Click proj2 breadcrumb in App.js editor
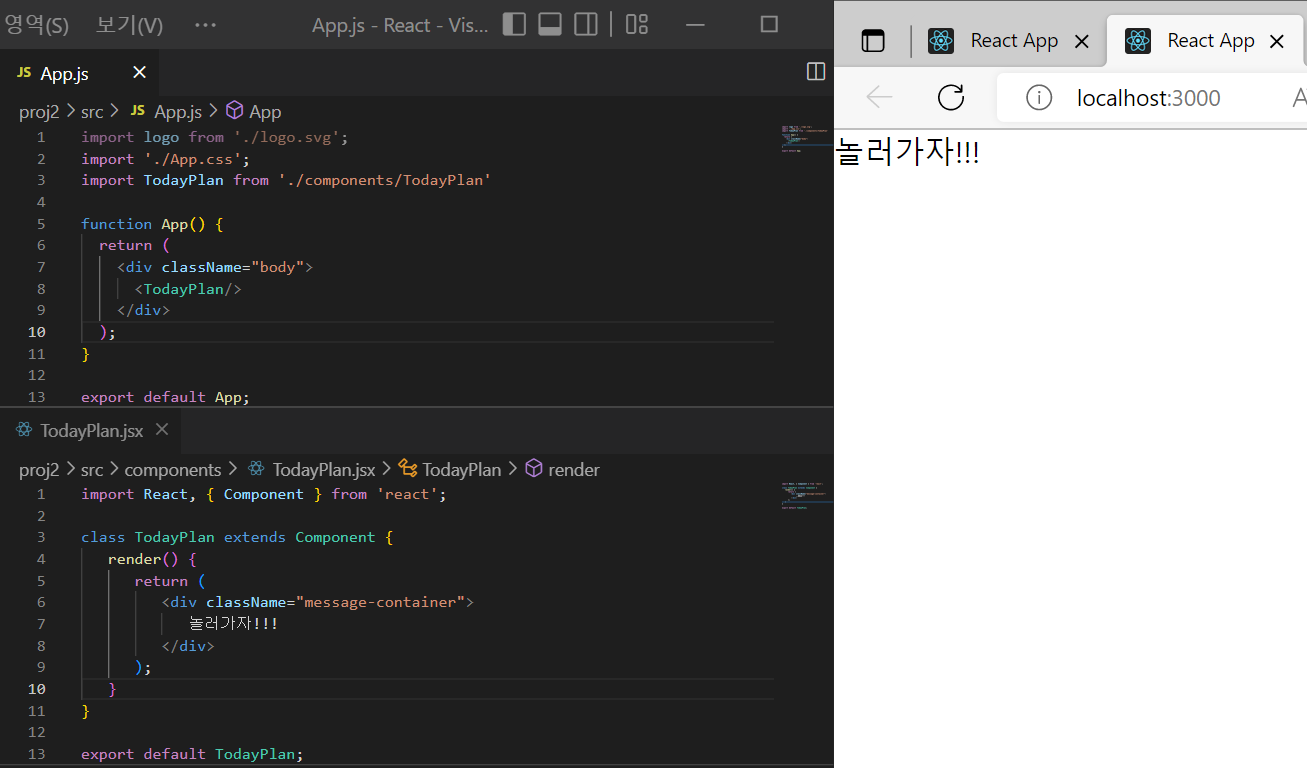 pos(40,111)
